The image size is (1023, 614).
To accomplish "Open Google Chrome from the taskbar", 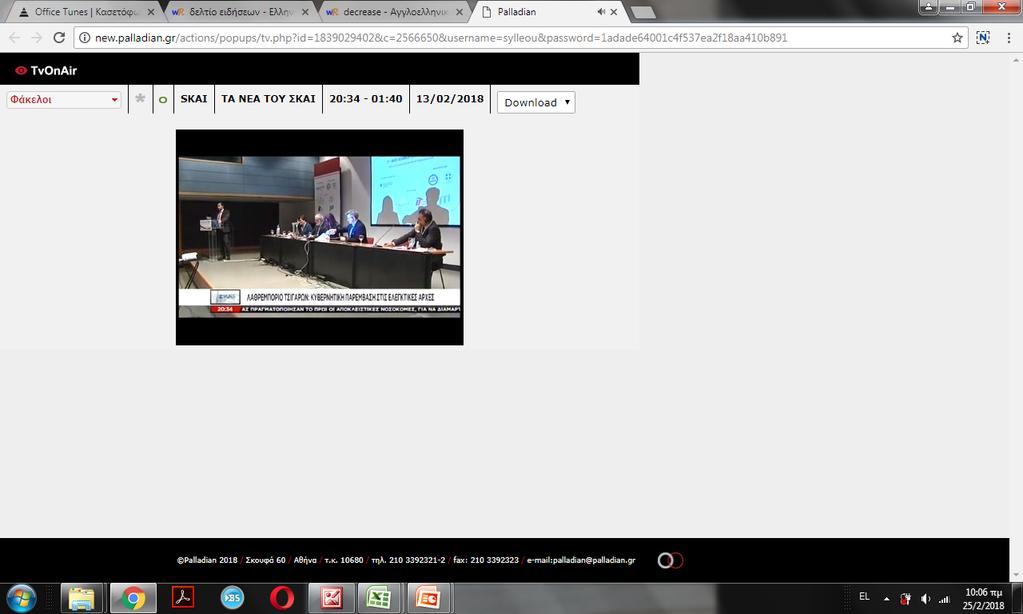I will 132,598.
